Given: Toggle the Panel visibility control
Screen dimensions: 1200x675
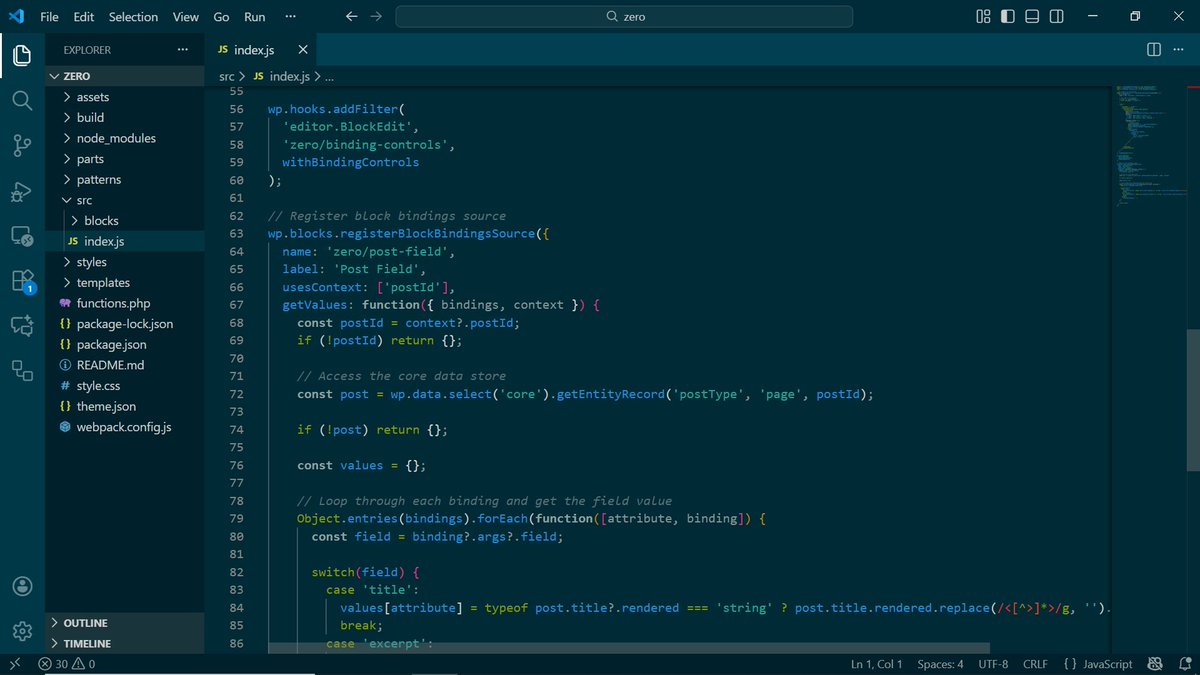Looking at the screenshot, I should click(x=1031, y=16).
